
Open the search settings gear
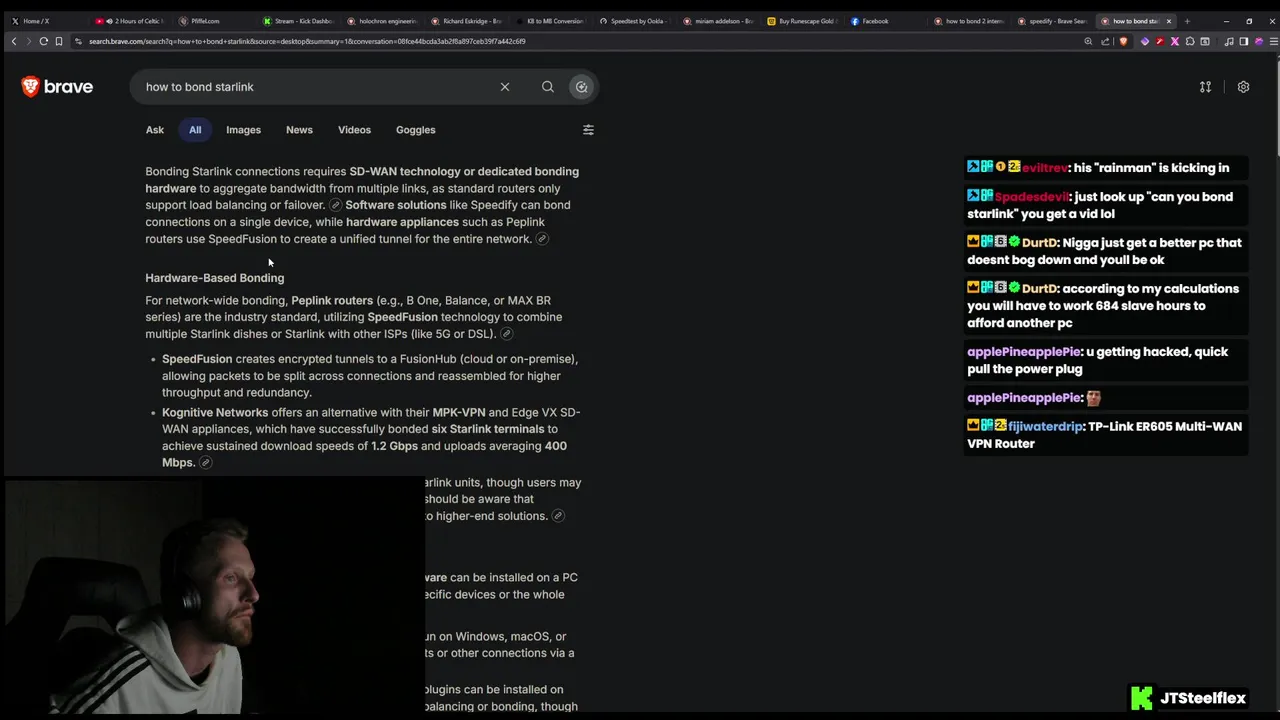[x=1243, y=87]
